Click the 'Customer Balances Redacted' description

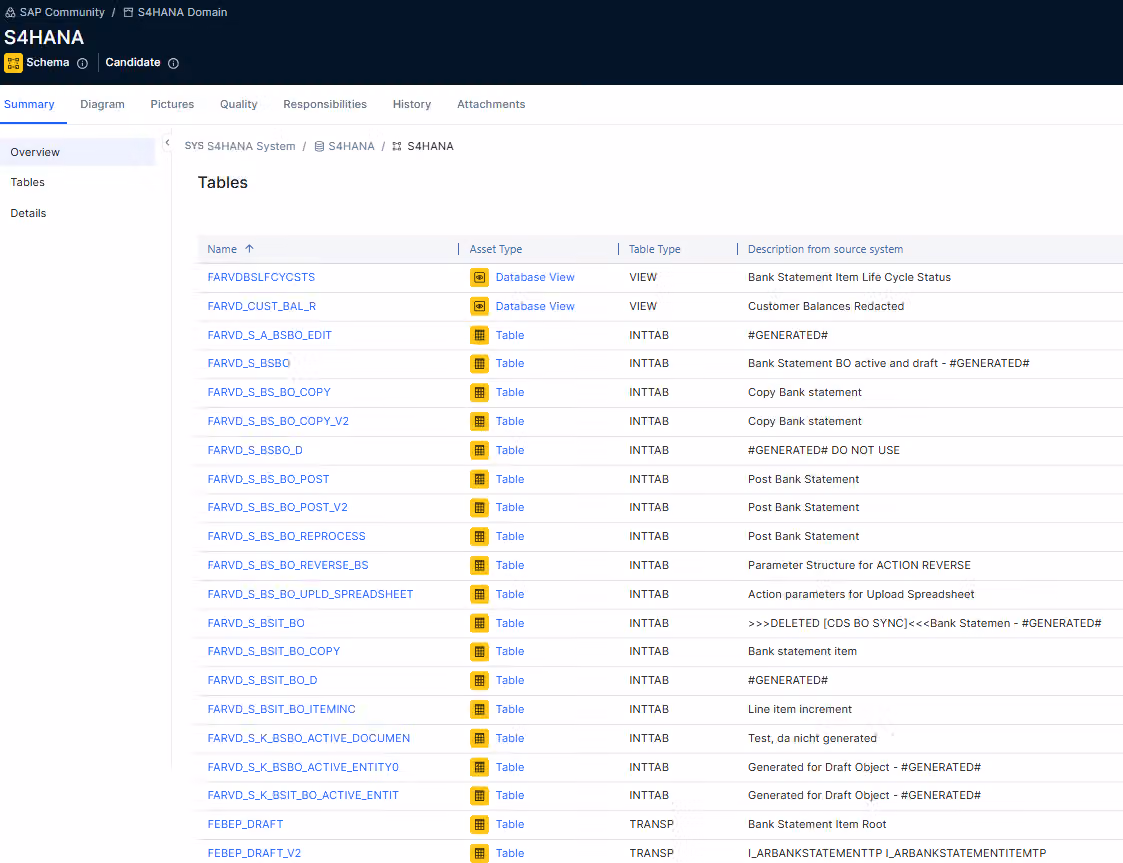(826, 307)
